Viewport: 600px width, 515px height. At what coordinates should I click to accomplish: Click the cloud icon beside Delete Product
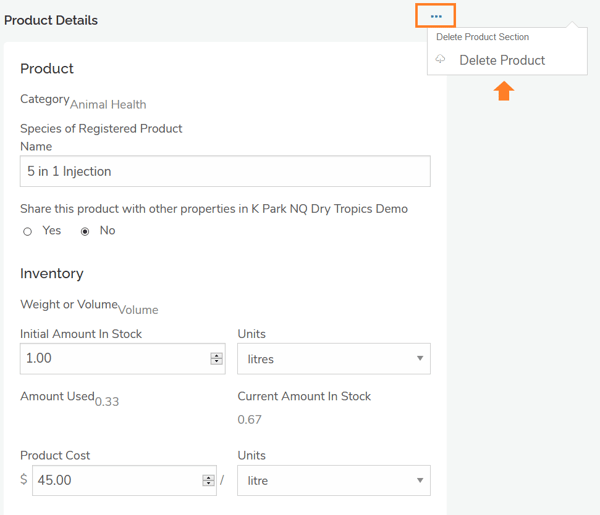(441, 60)
